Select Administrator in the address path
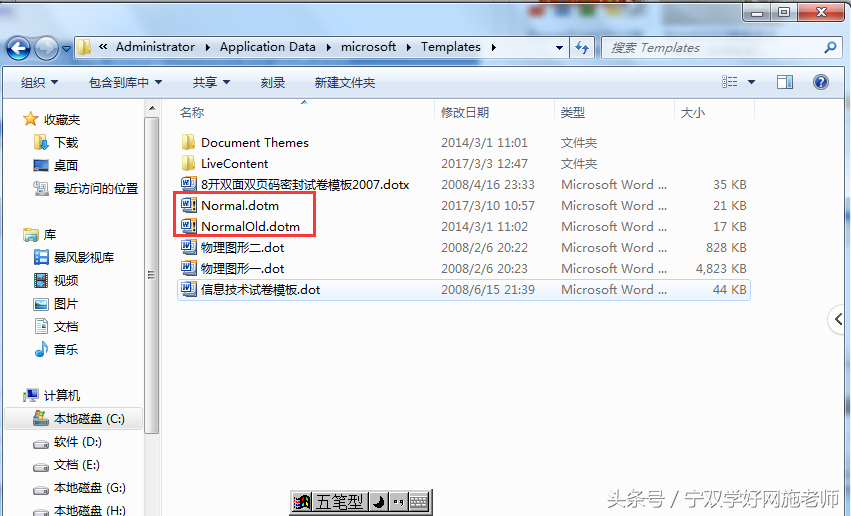The image size is (851, 516). pyautogui.click(x=155, y=47)
